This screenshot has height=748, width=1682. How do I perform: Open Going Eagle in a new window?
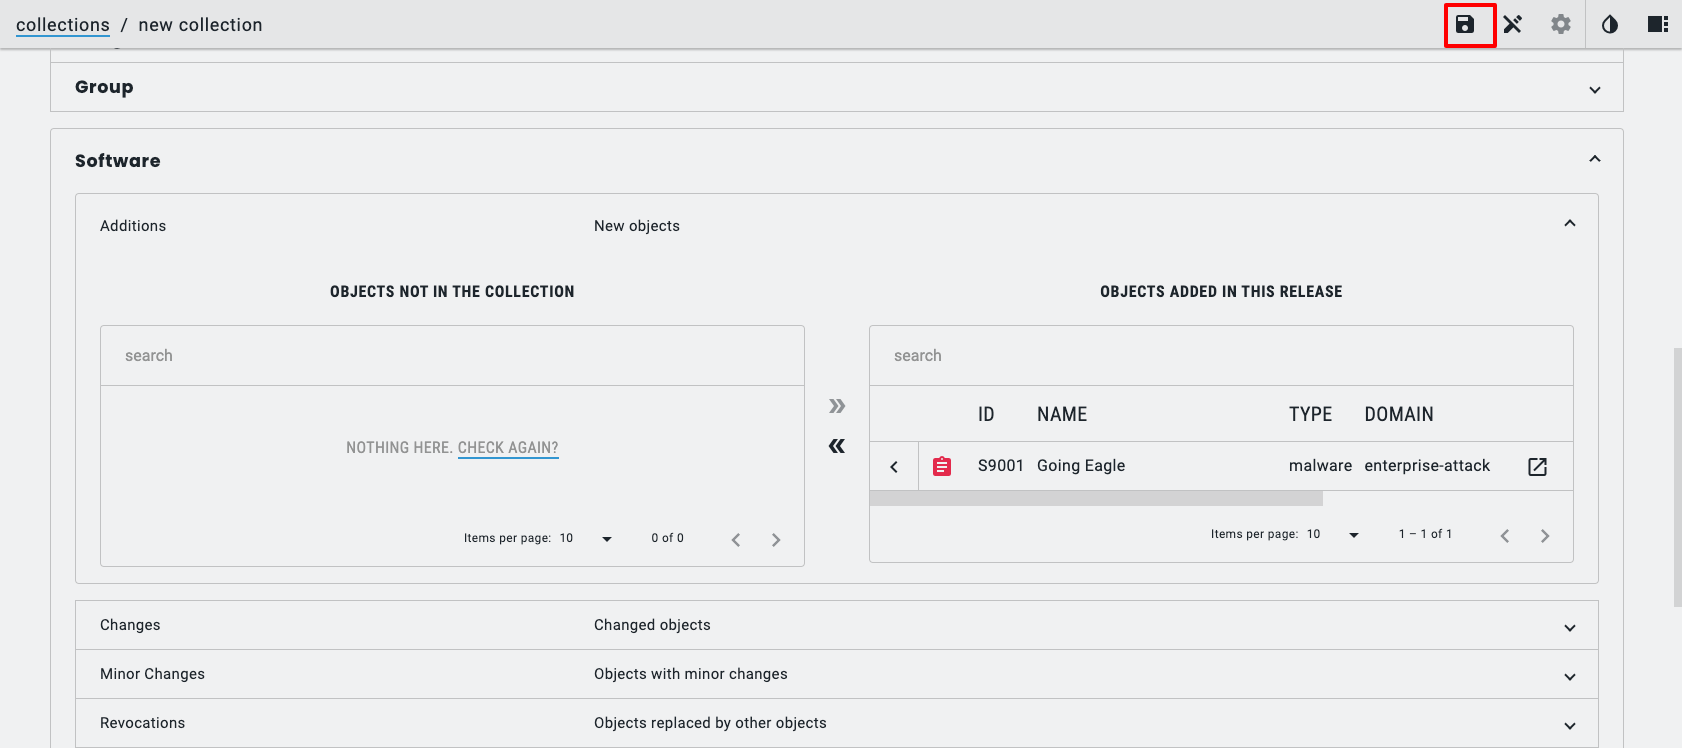coord(1537,467)
